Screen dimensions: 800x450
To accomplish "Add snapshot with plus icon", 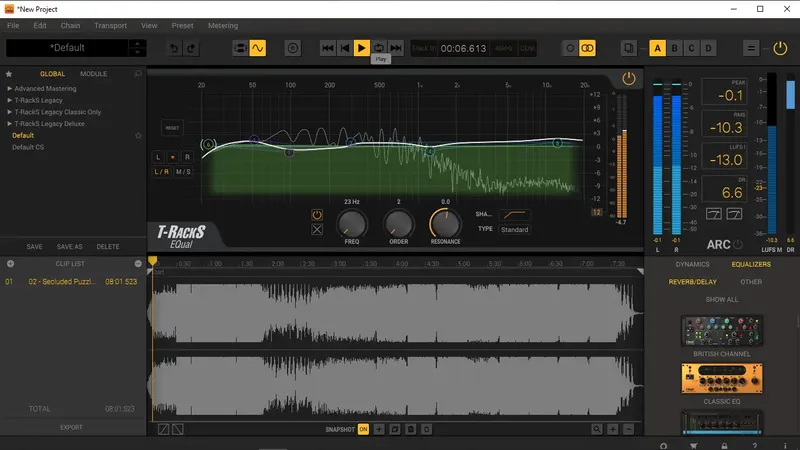I will [379, 429].
